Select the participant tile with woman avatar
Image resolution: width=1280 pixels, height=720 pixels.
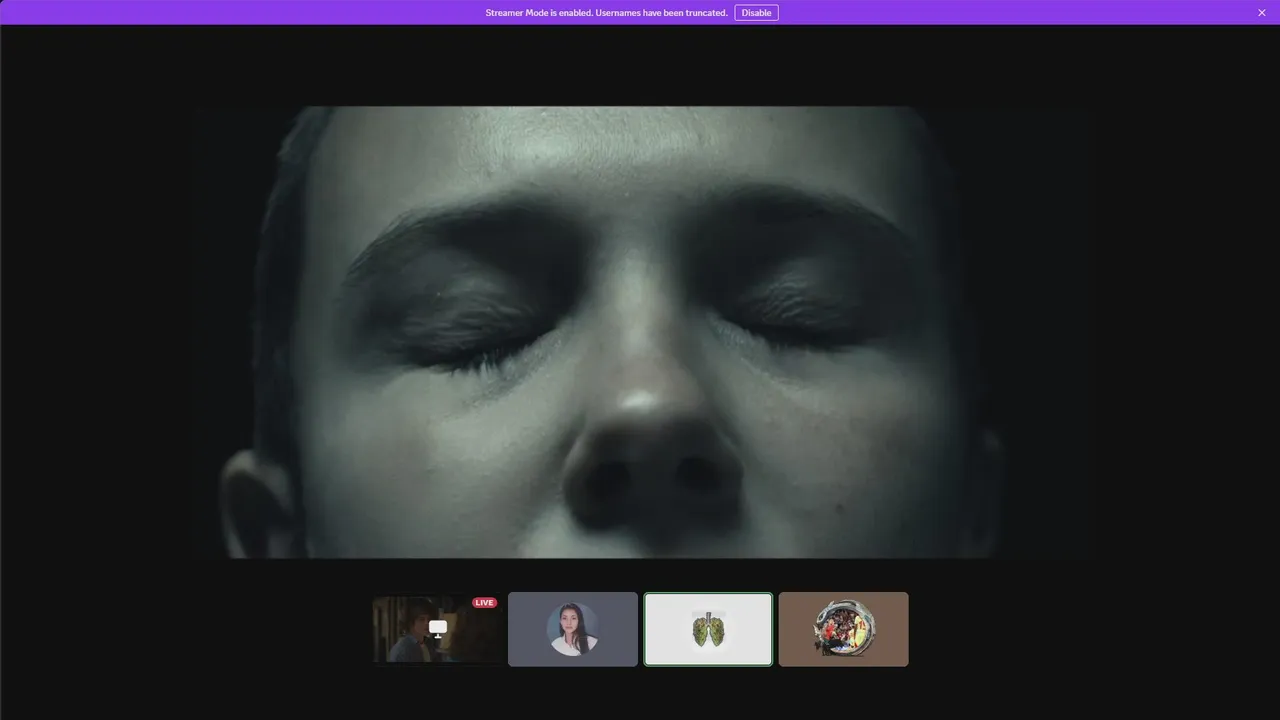coord(573,629)
